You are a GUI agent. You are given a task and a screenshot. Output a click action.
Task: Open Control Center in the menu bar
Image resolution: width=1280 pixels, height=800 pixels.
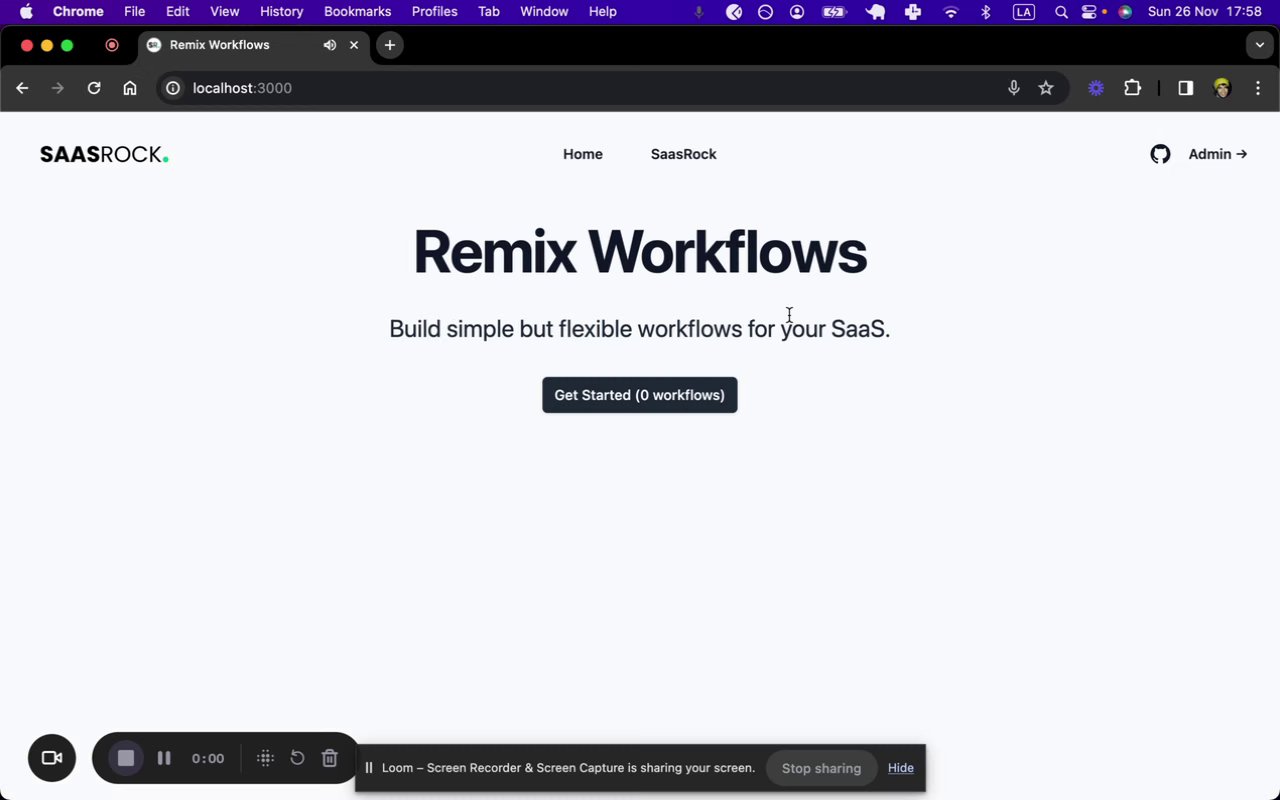point(1090,12)
